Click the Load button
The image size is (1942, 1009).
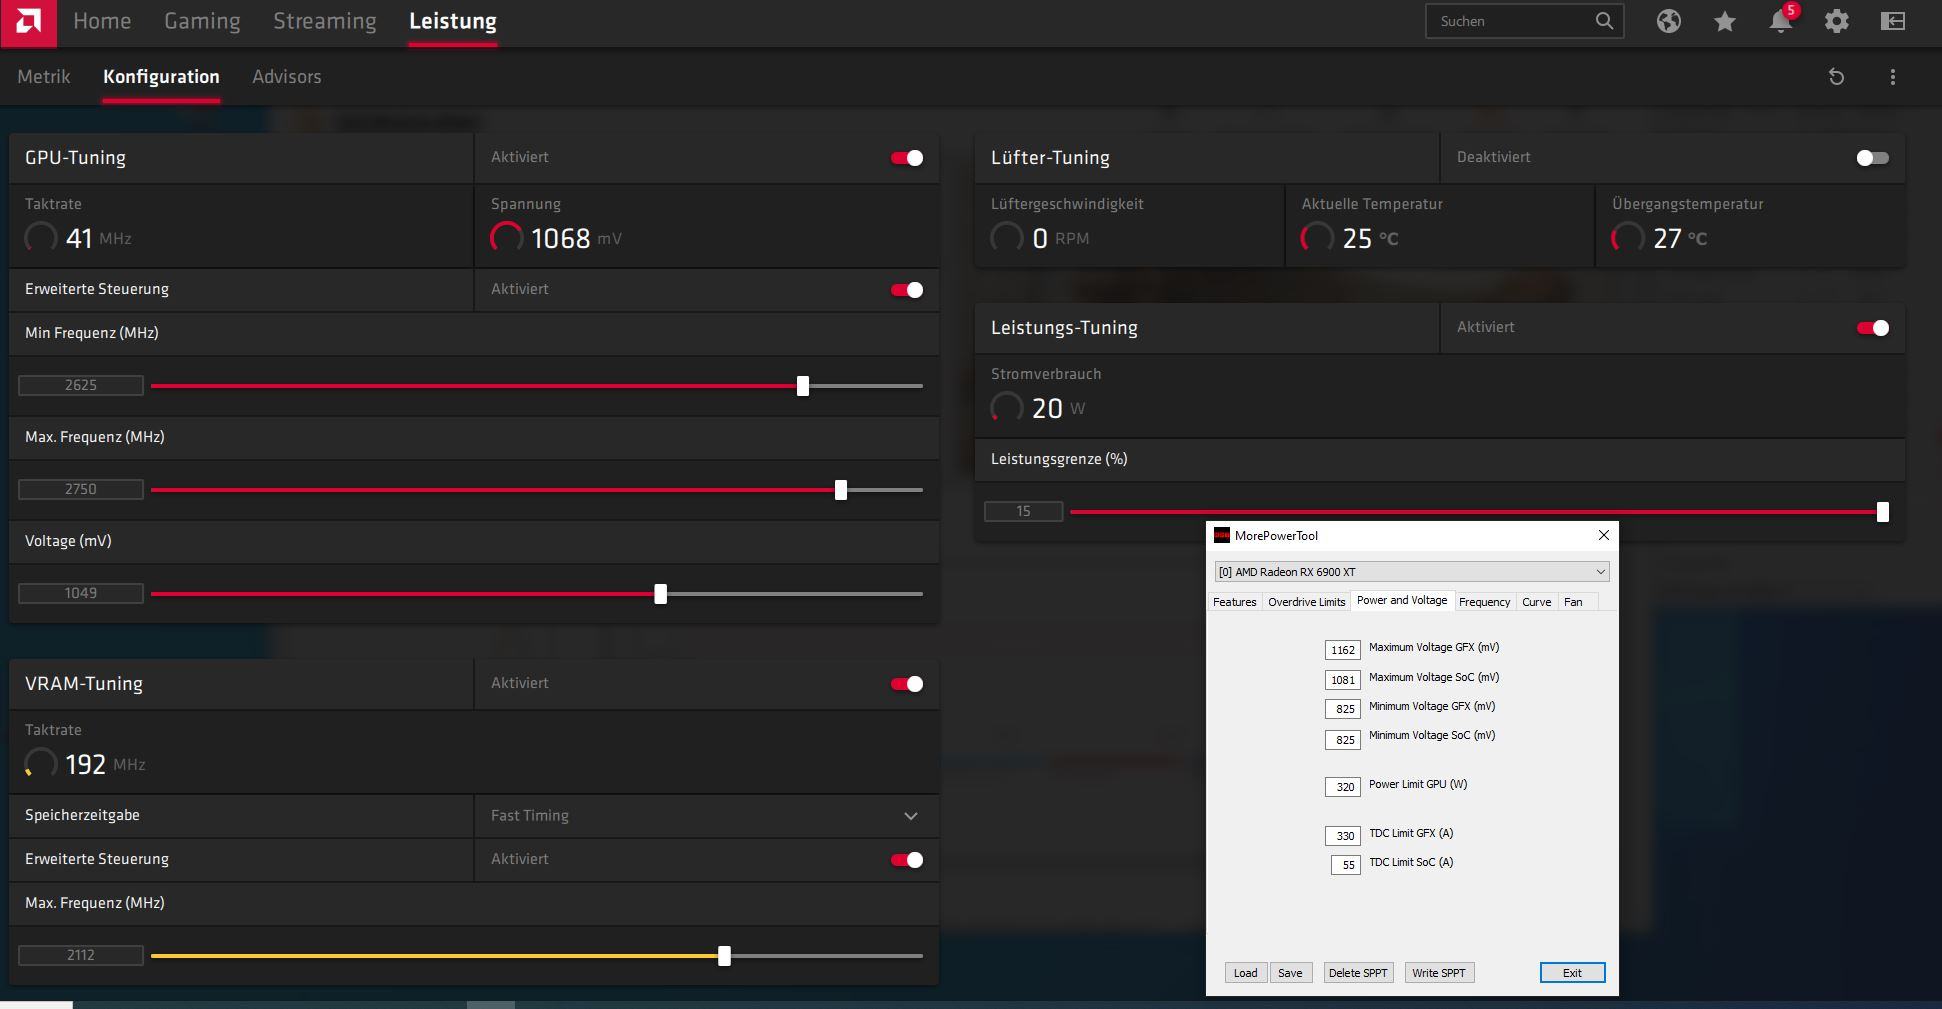tap(1245, 973)
